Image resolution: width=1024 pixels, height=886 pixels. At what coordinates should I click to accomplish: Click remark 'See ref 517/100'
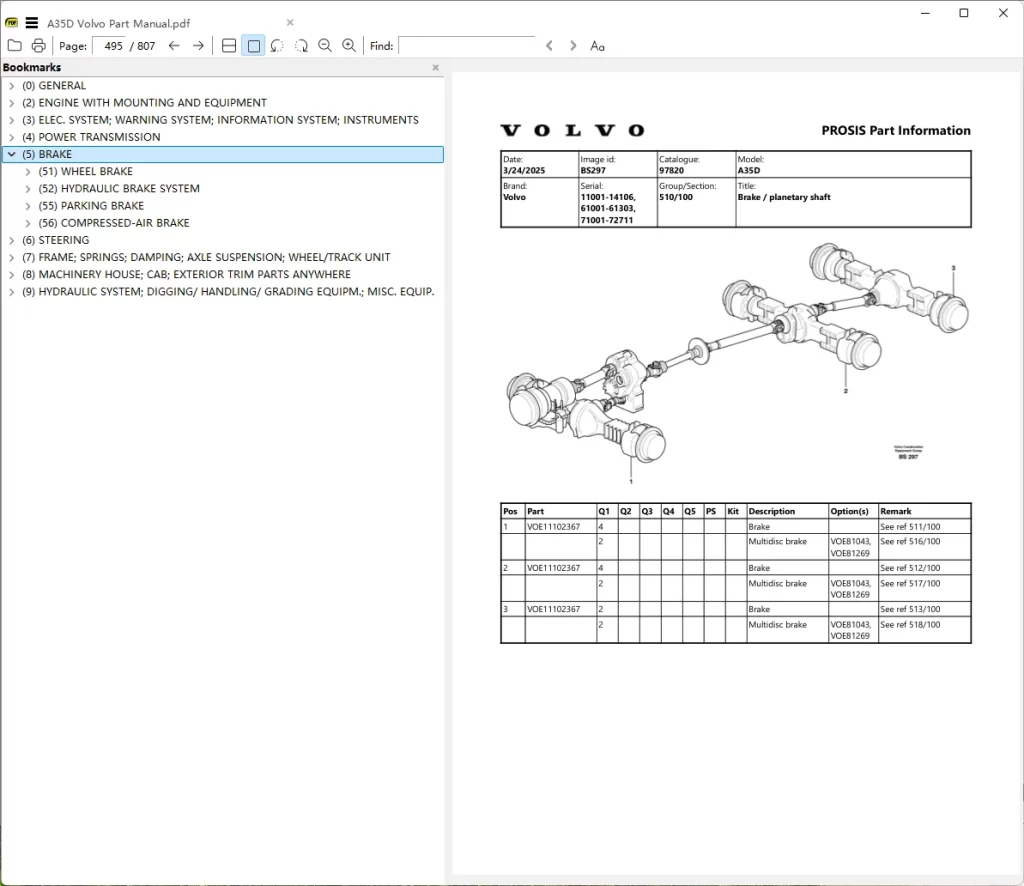click(910, 584)
